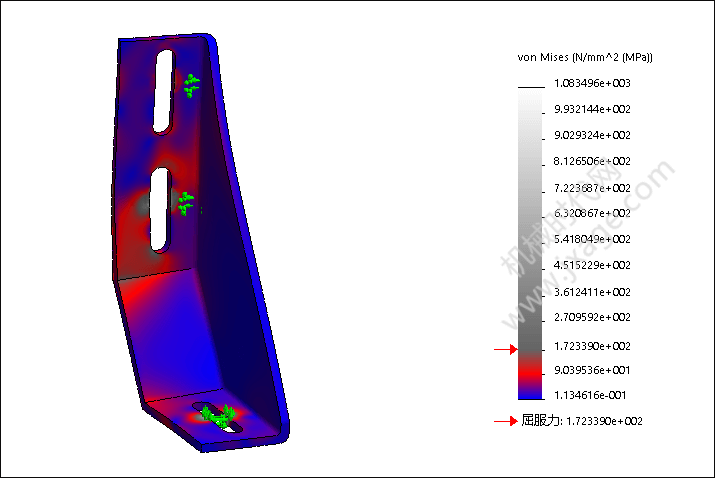Click the green fixture symbol beside the middle slot
The width and height of the screenshot is (715, 478).
186,203
